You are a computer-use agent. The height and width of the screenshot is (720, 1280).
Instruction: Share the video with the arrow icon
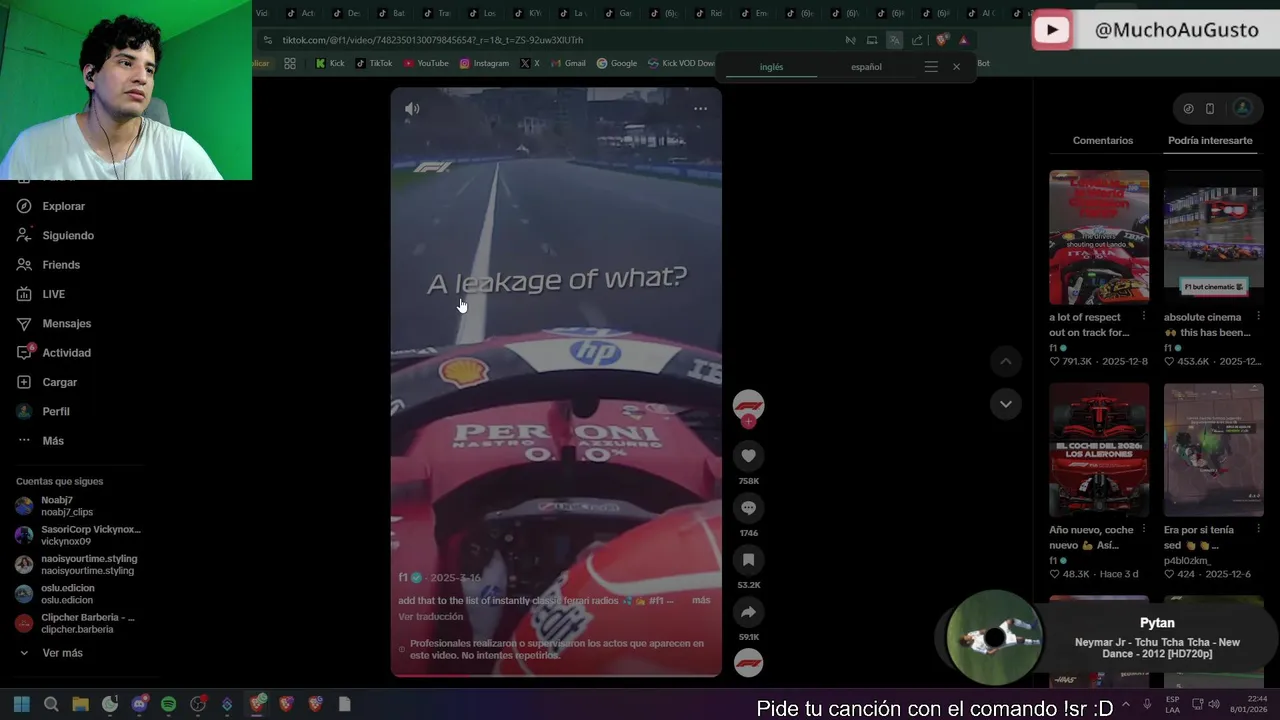(x=748, y=612)
